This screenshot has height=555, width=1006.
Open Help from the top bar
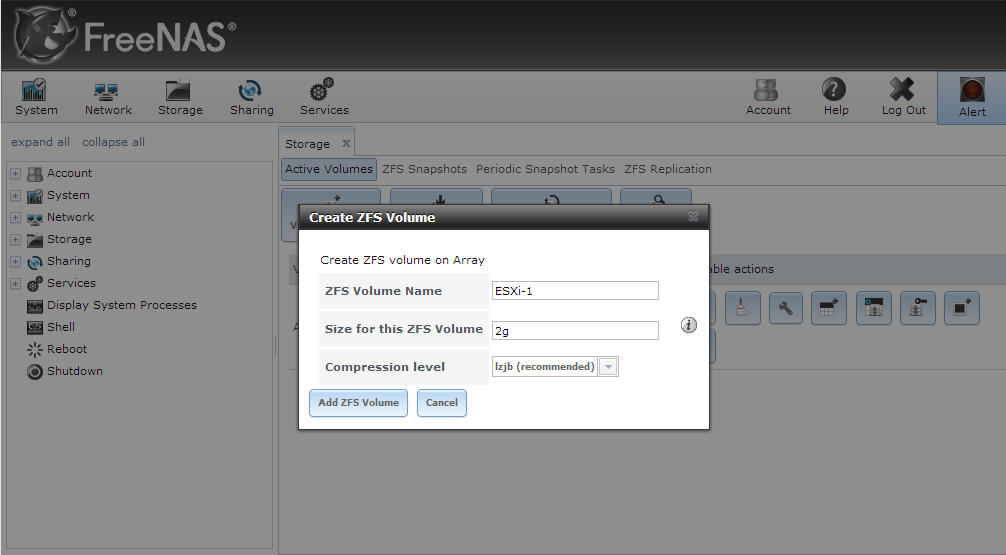coord(835,97)
